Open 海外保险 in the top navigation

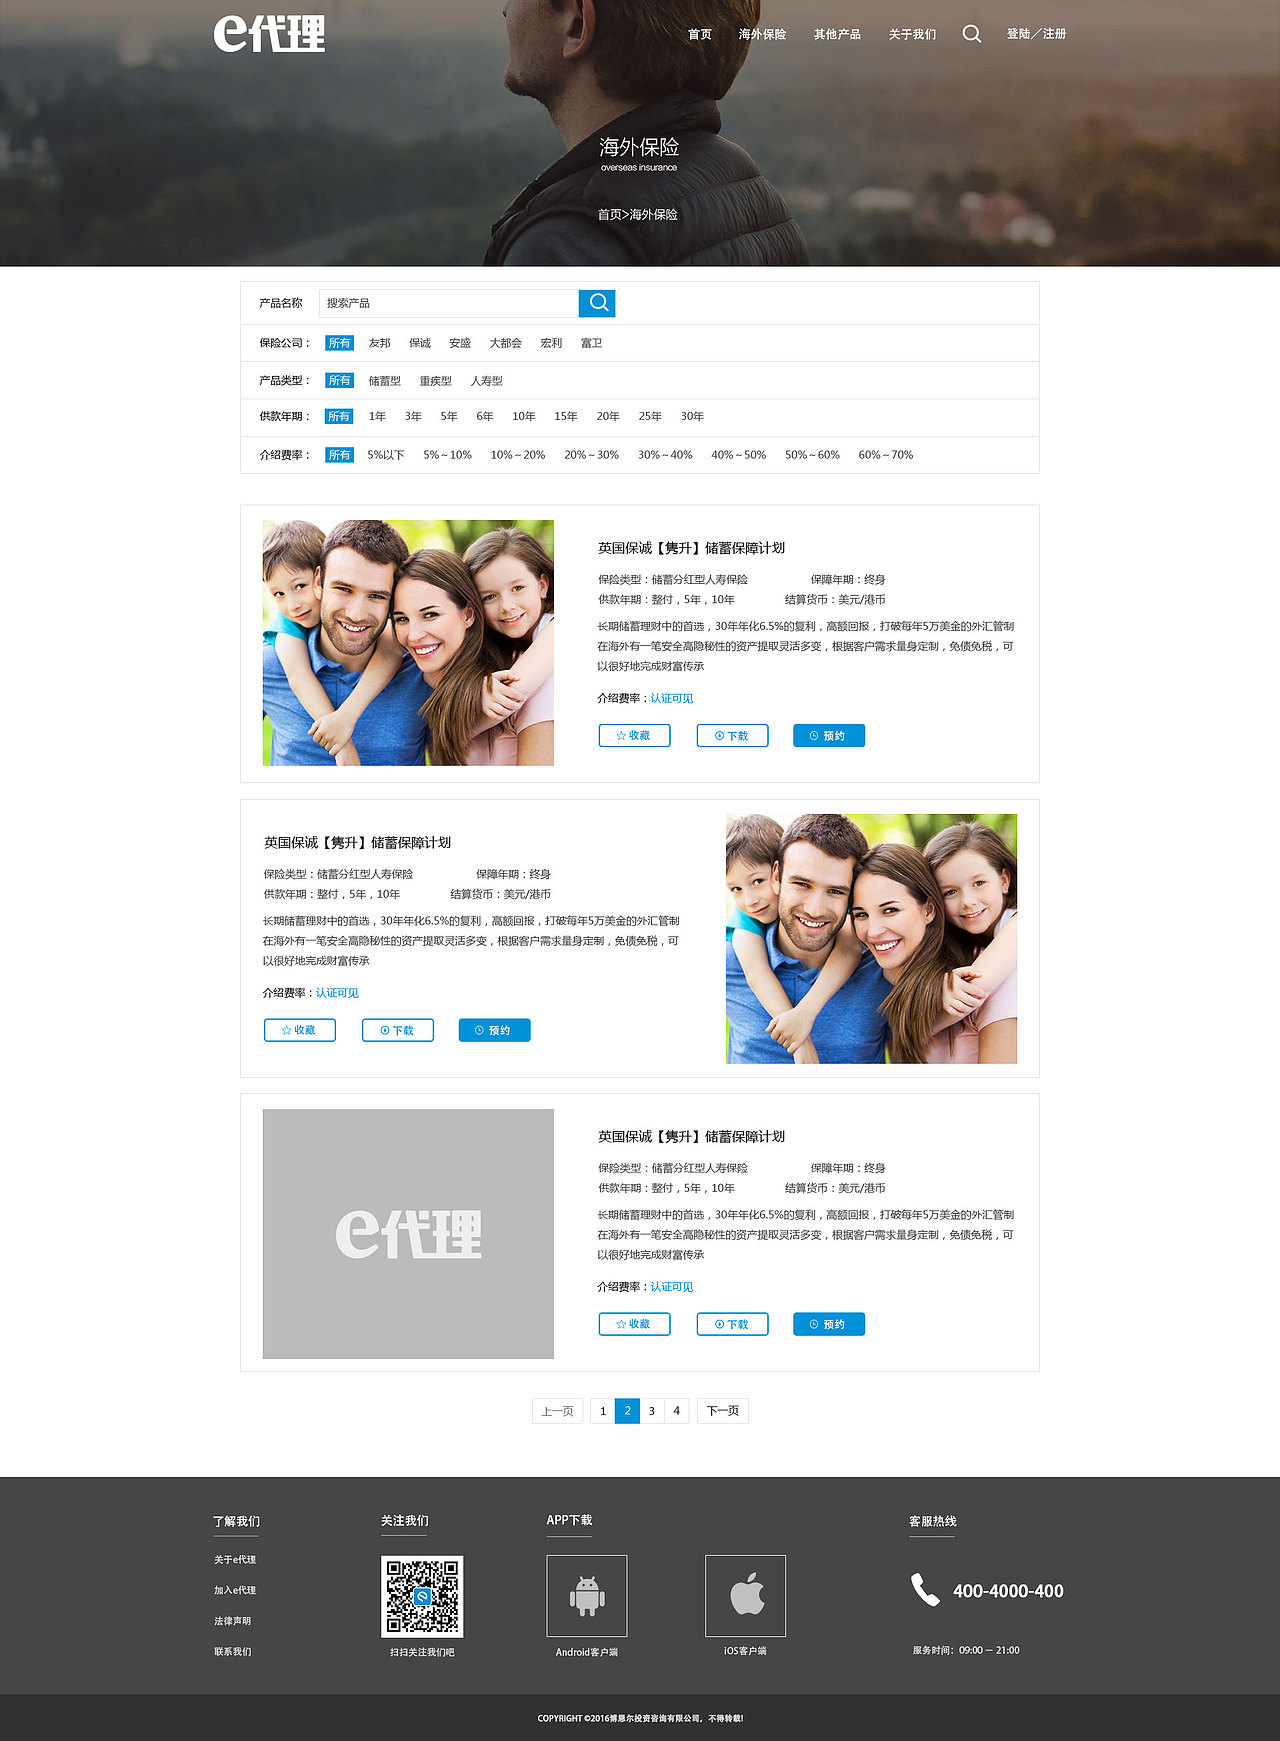(762, 34)
